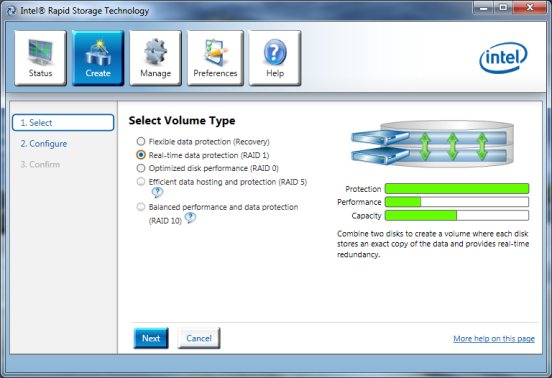Click the app icon in title bar
The image size is (552, 378).
coord(12,11)
